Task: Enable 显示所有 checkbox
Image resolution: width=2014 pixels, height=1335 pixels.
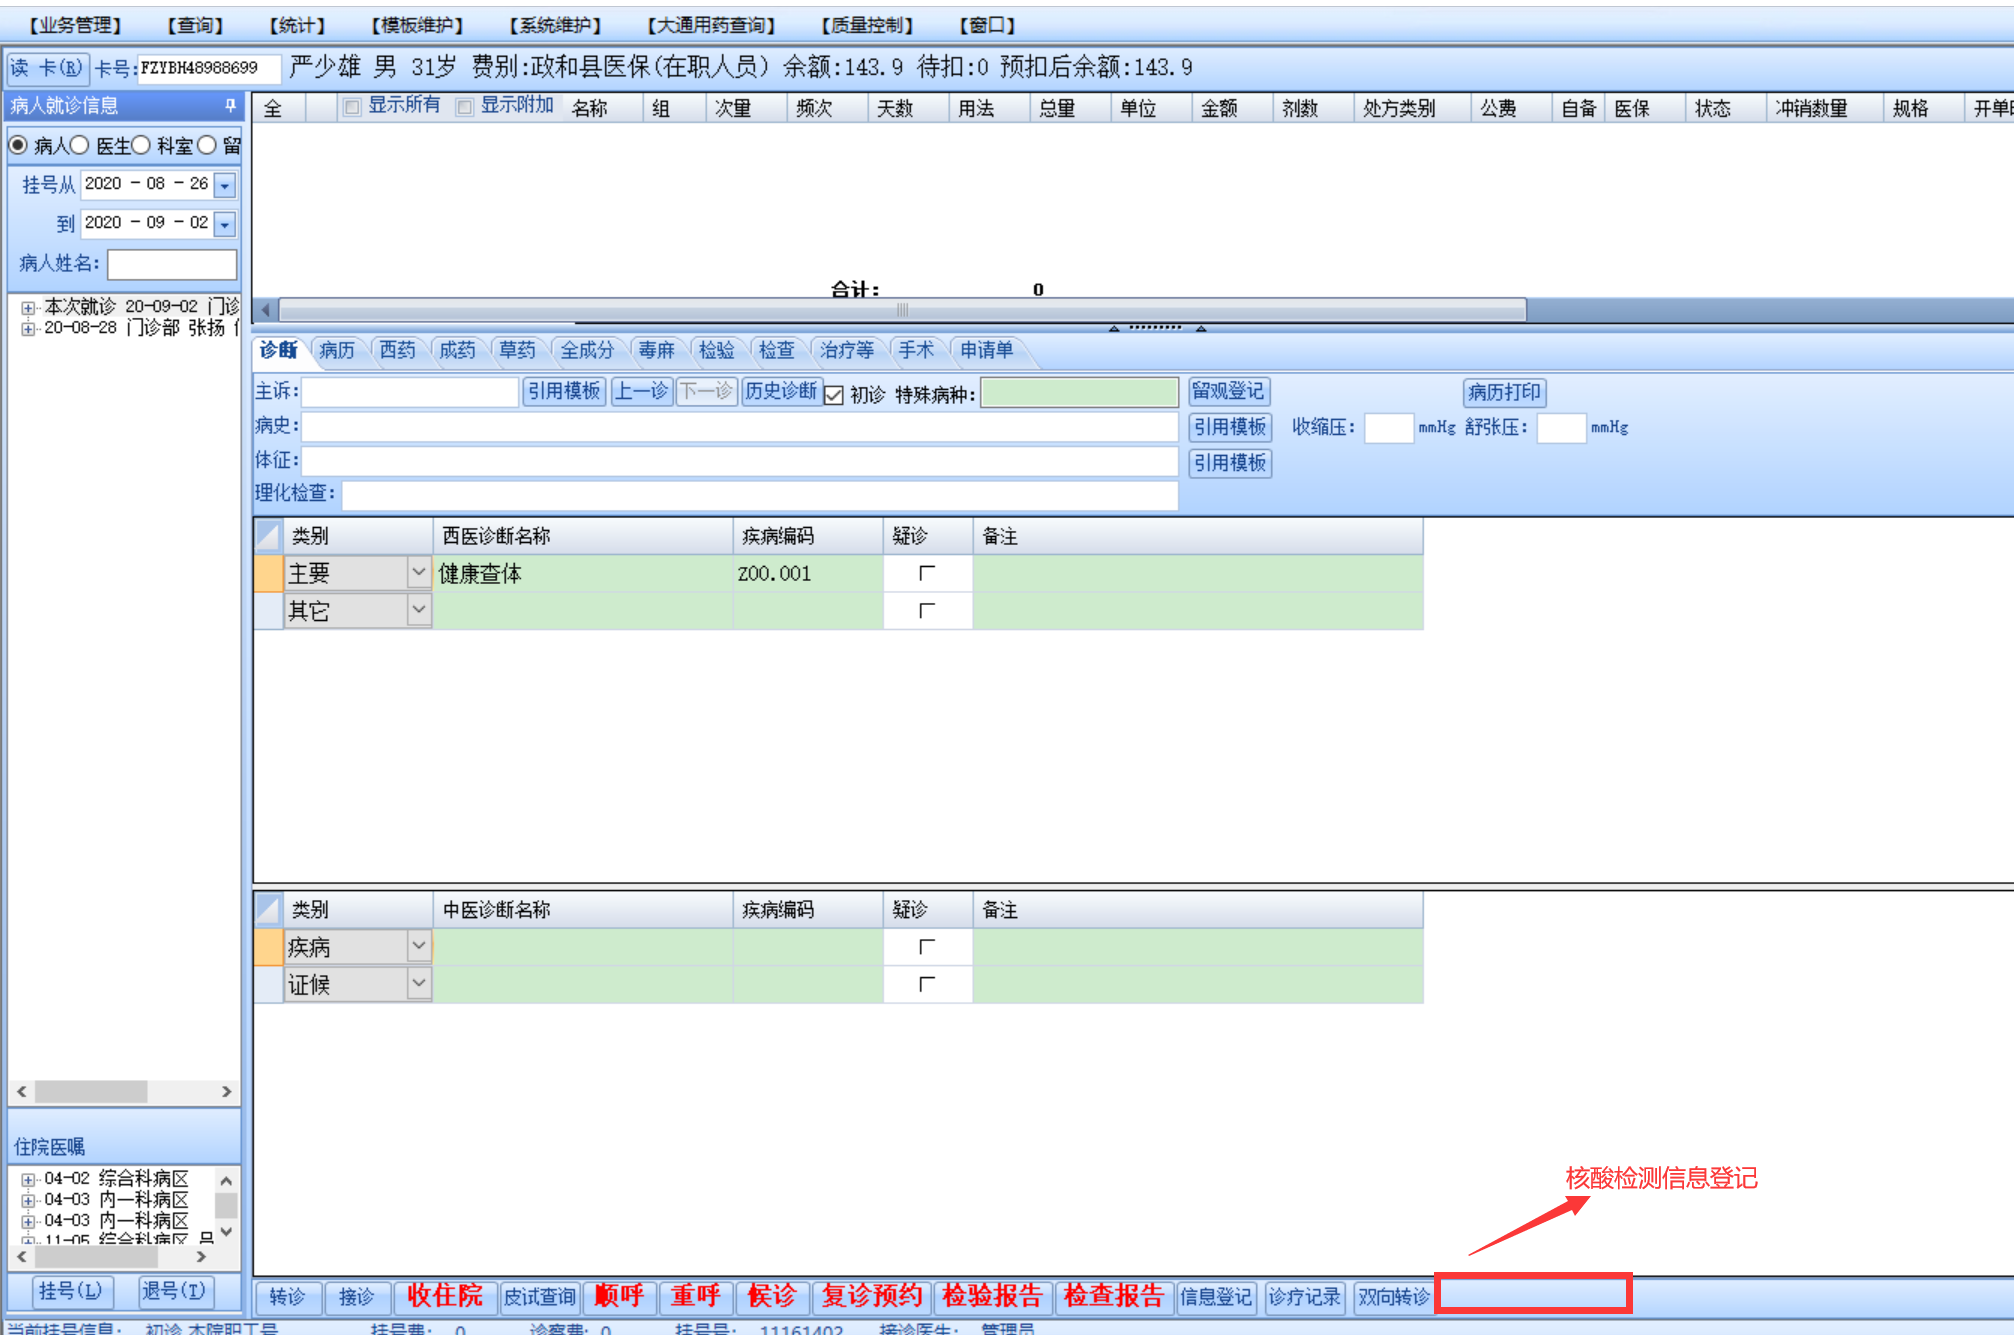Action: (352, 107)
